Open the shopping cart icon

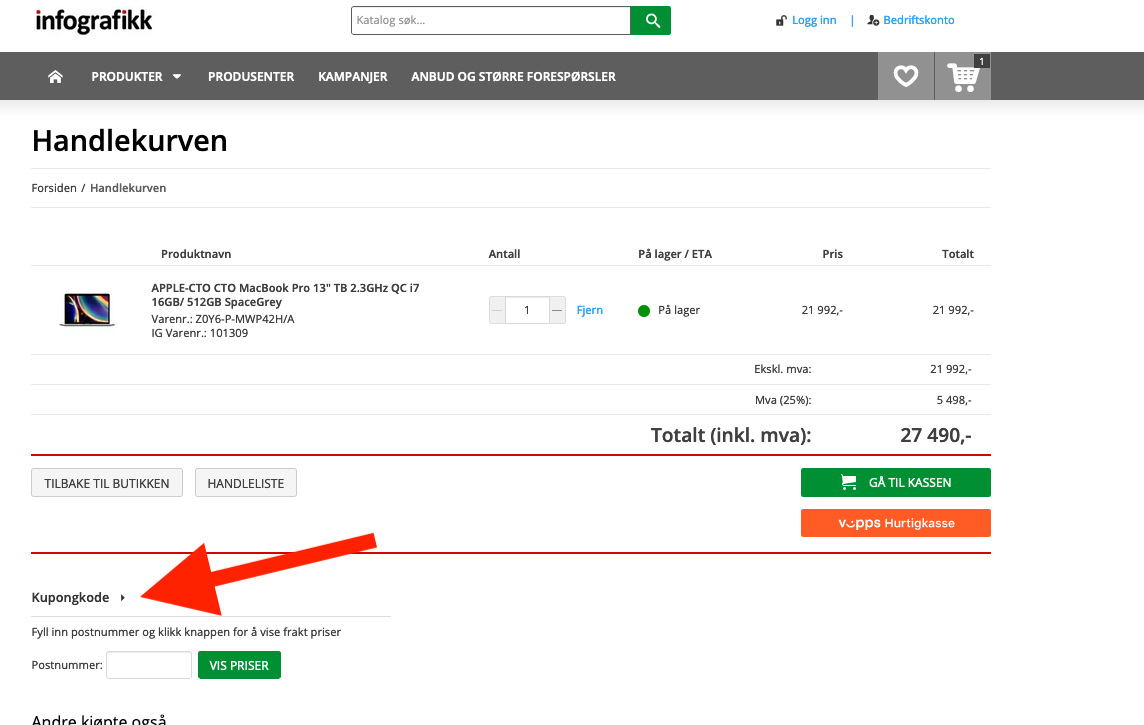pyautogui.click(x=963, y=76)
